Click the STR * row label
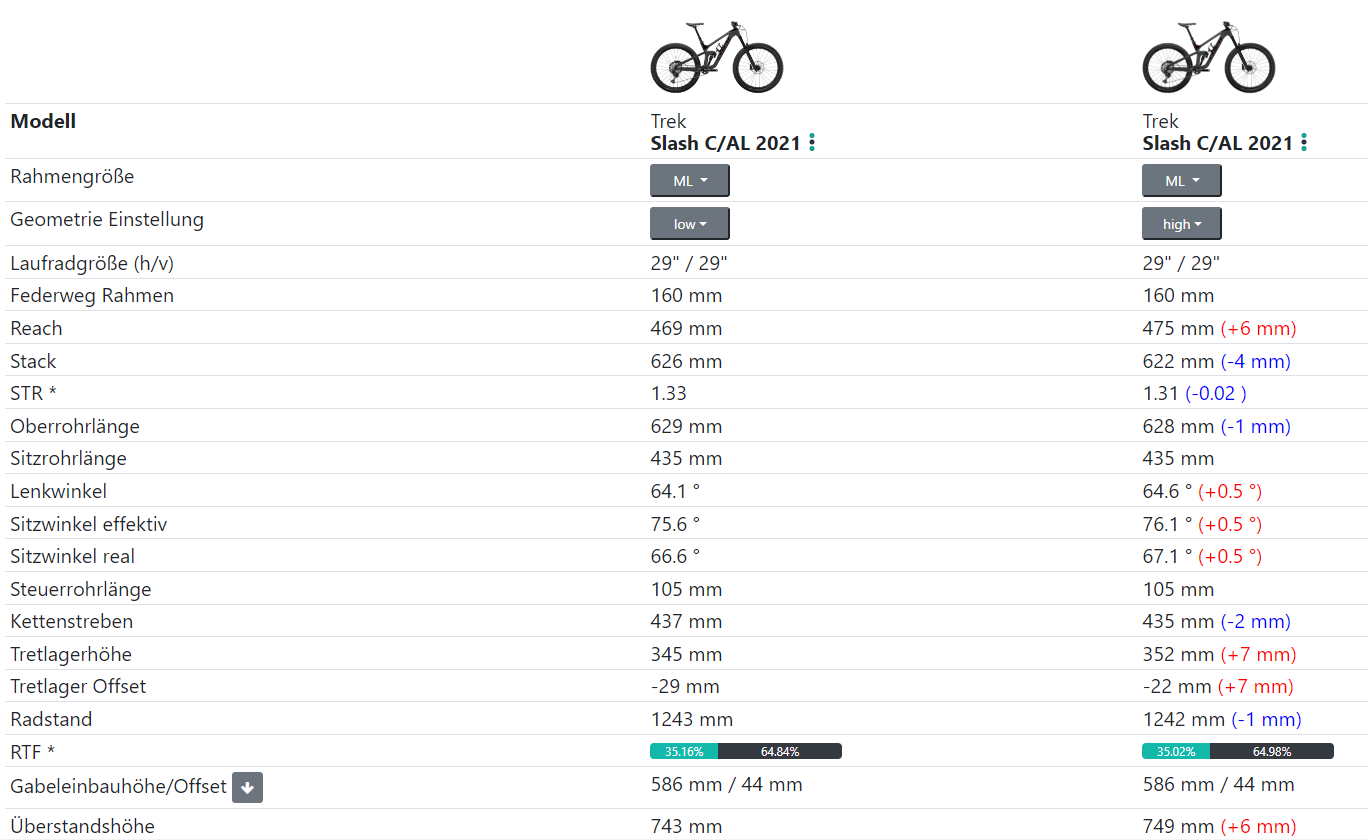 pyautogui.click(x=33, y=393)
